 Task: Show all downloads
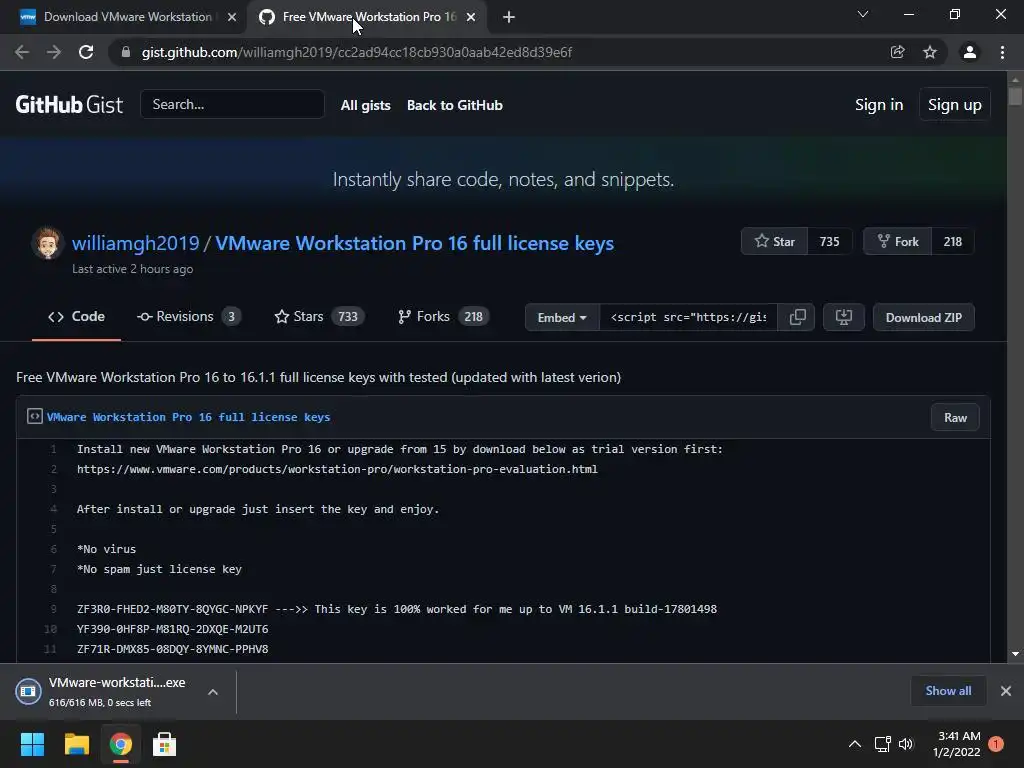(948, 691)
